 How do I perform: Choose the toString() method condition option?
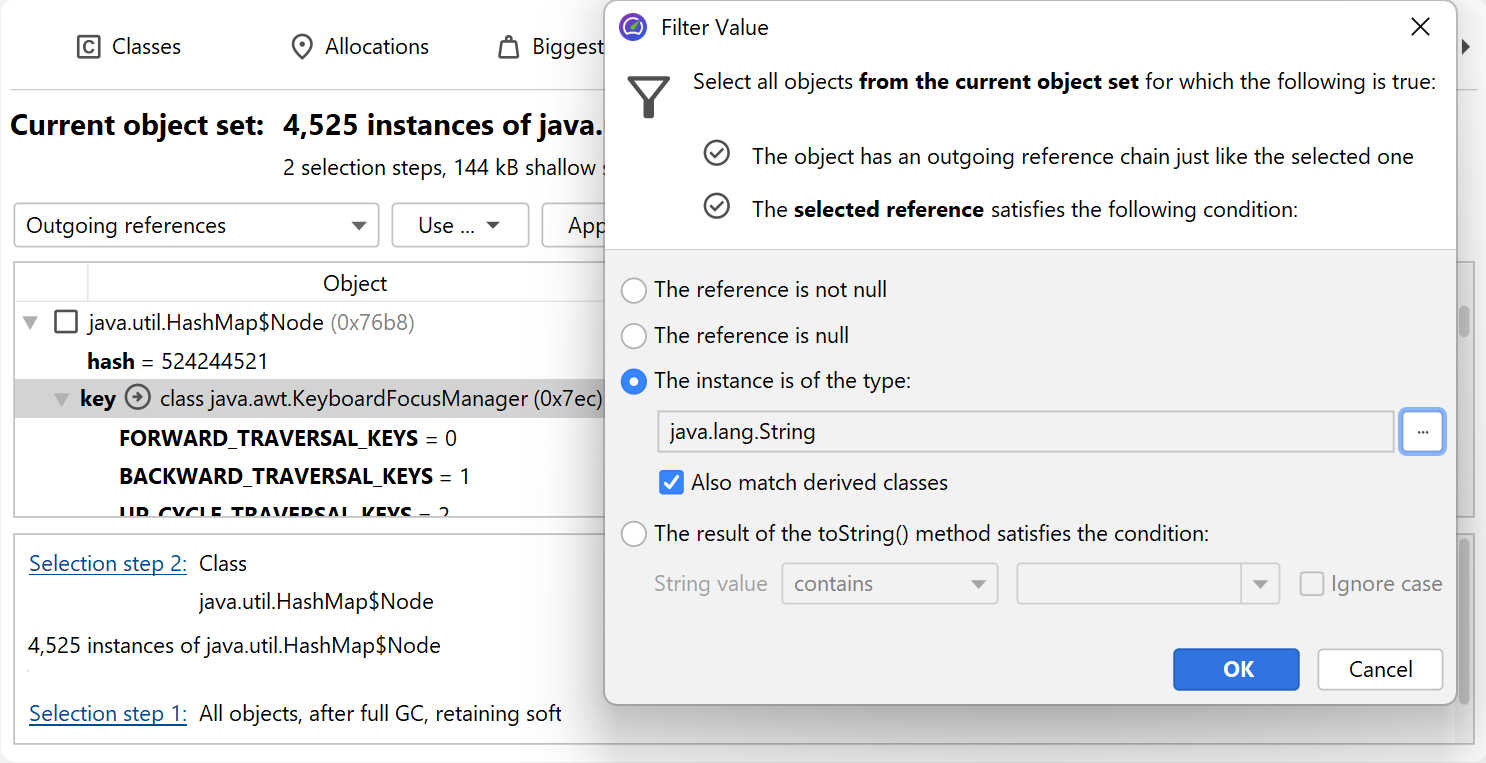pyautogui.click(x=634, y=534)
